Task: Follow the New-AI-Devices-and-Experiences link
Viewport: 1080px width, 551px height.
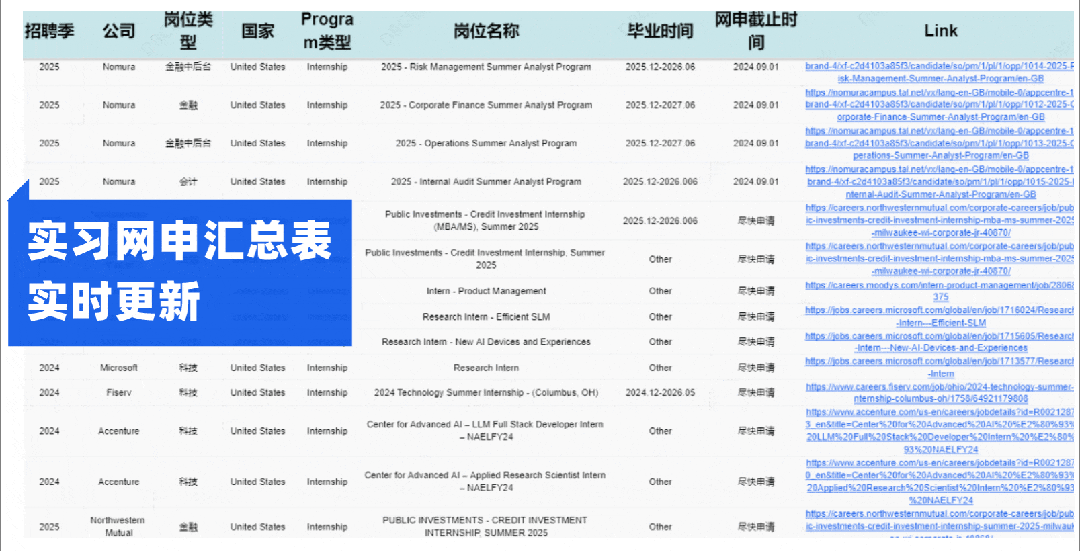Action: [940, 342]
